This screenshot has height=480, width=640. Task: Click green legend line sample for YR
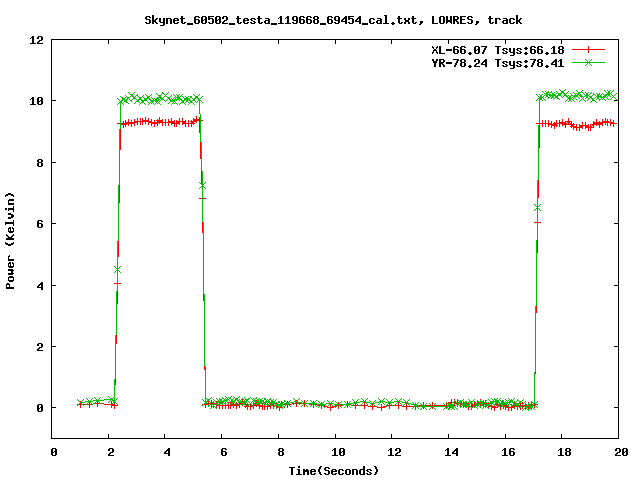588,62
